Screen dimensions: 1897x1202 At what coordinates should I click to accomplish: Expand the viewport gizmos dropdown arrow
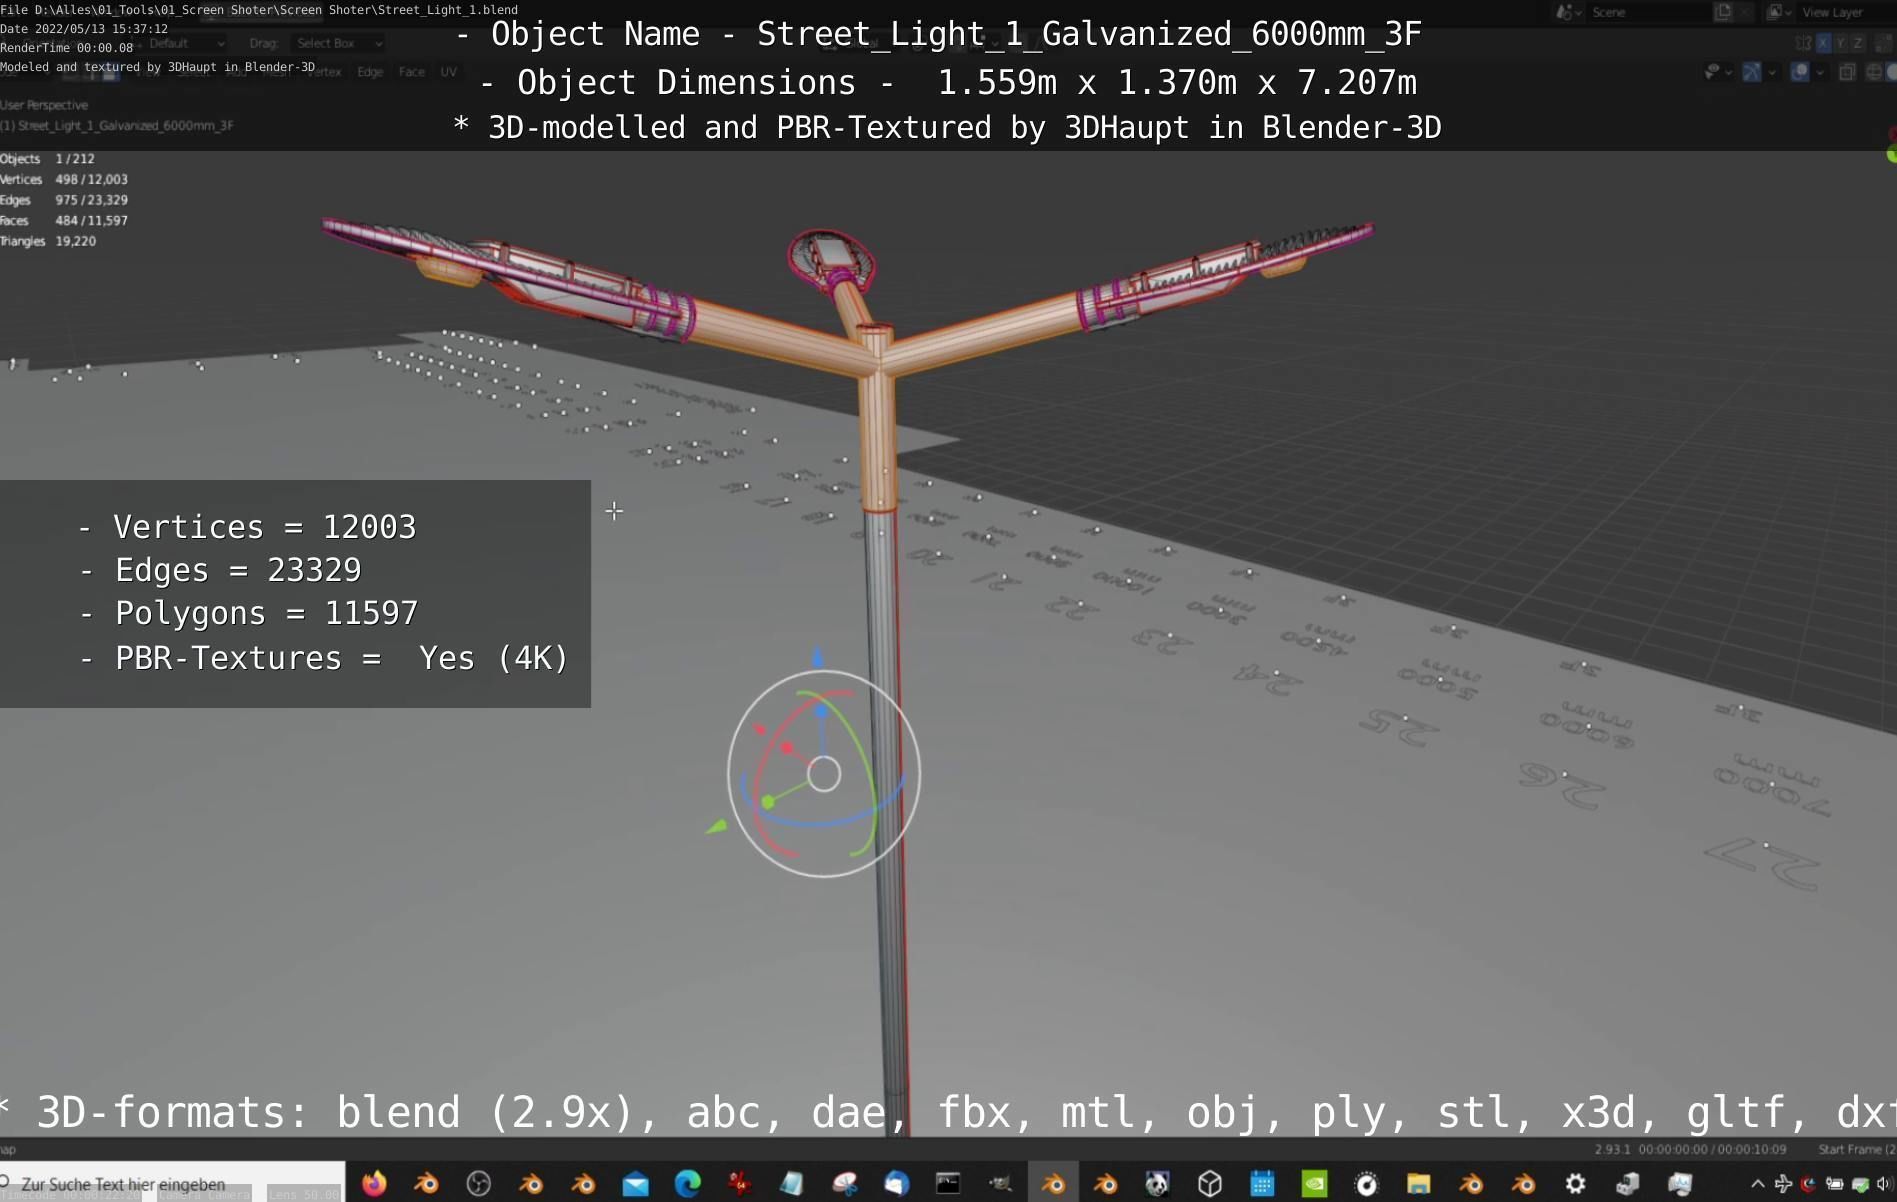coord(1772,73)
